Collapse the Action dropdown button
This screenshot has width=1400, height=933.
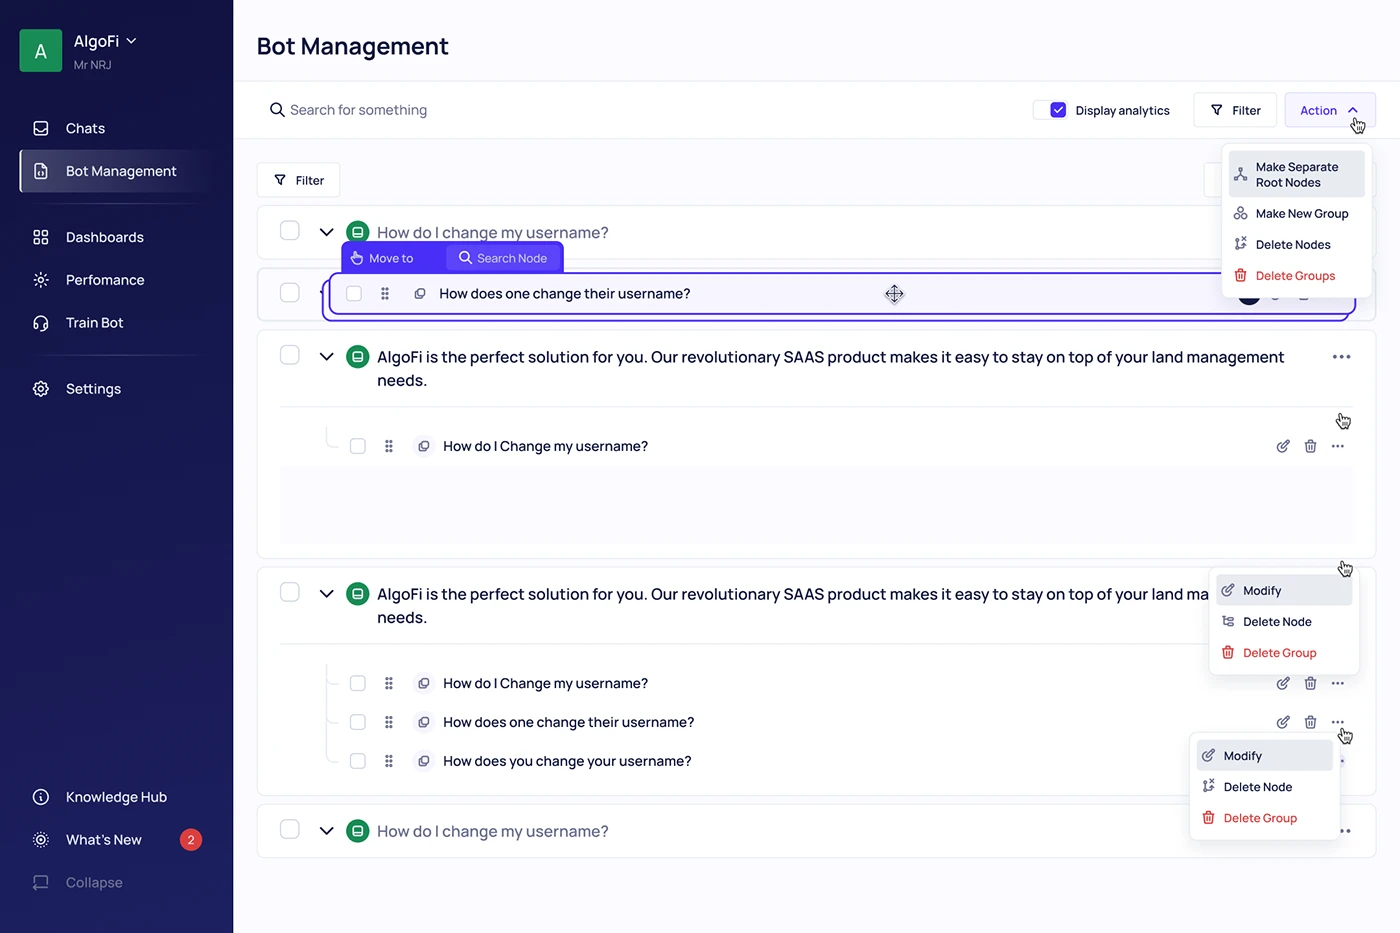1330,110
